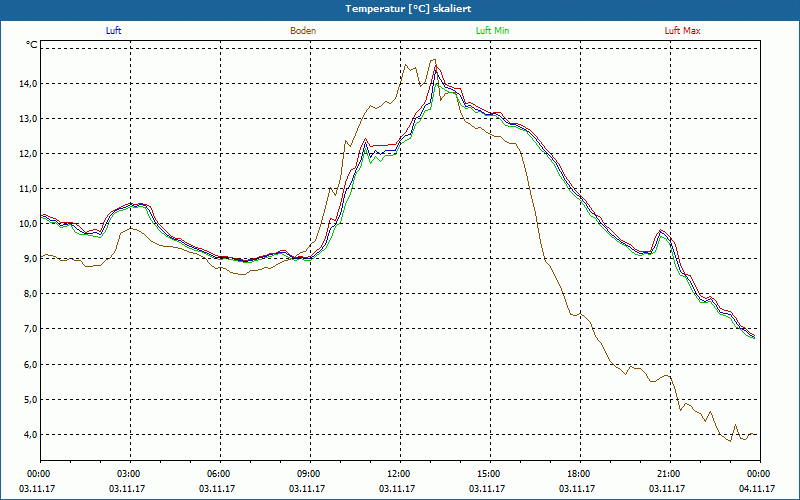This screenshot has width=800, height=500.
Task: Click the '10,0' y-axis value
Action: click(x=28, y=224)
